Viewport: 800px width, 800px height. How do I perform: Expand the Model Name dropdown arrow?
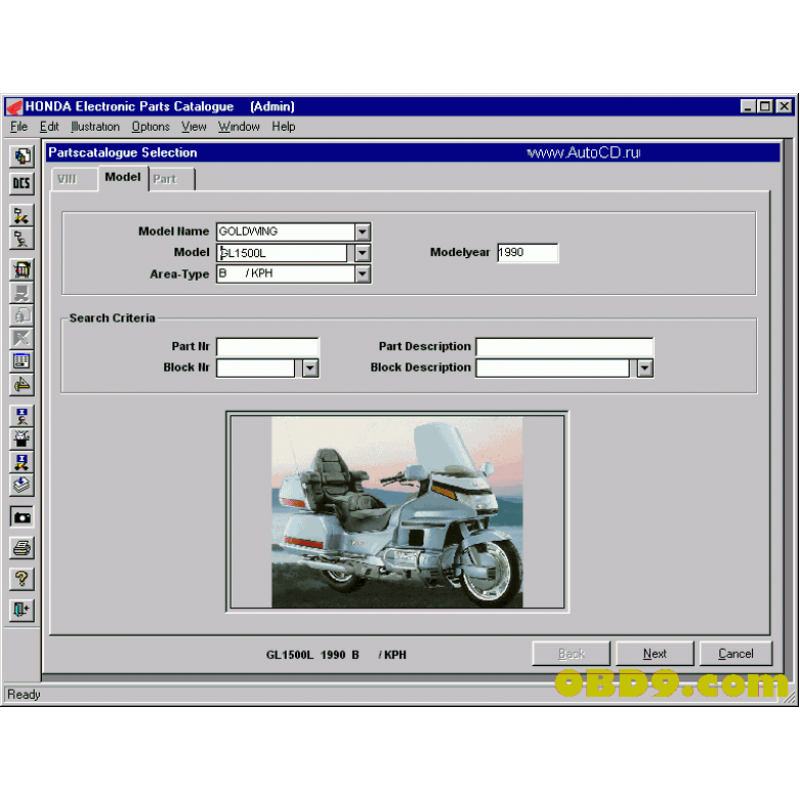click(362, 232)
